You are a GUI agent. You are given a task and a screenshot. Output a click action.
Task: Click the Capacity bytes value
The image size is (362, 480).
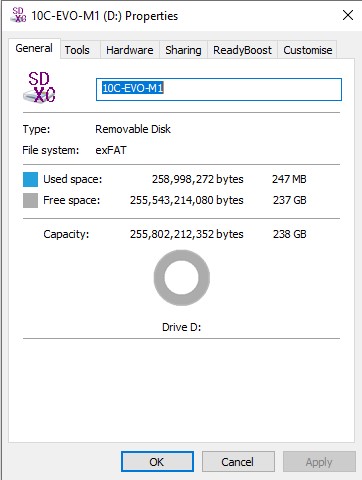187,234
